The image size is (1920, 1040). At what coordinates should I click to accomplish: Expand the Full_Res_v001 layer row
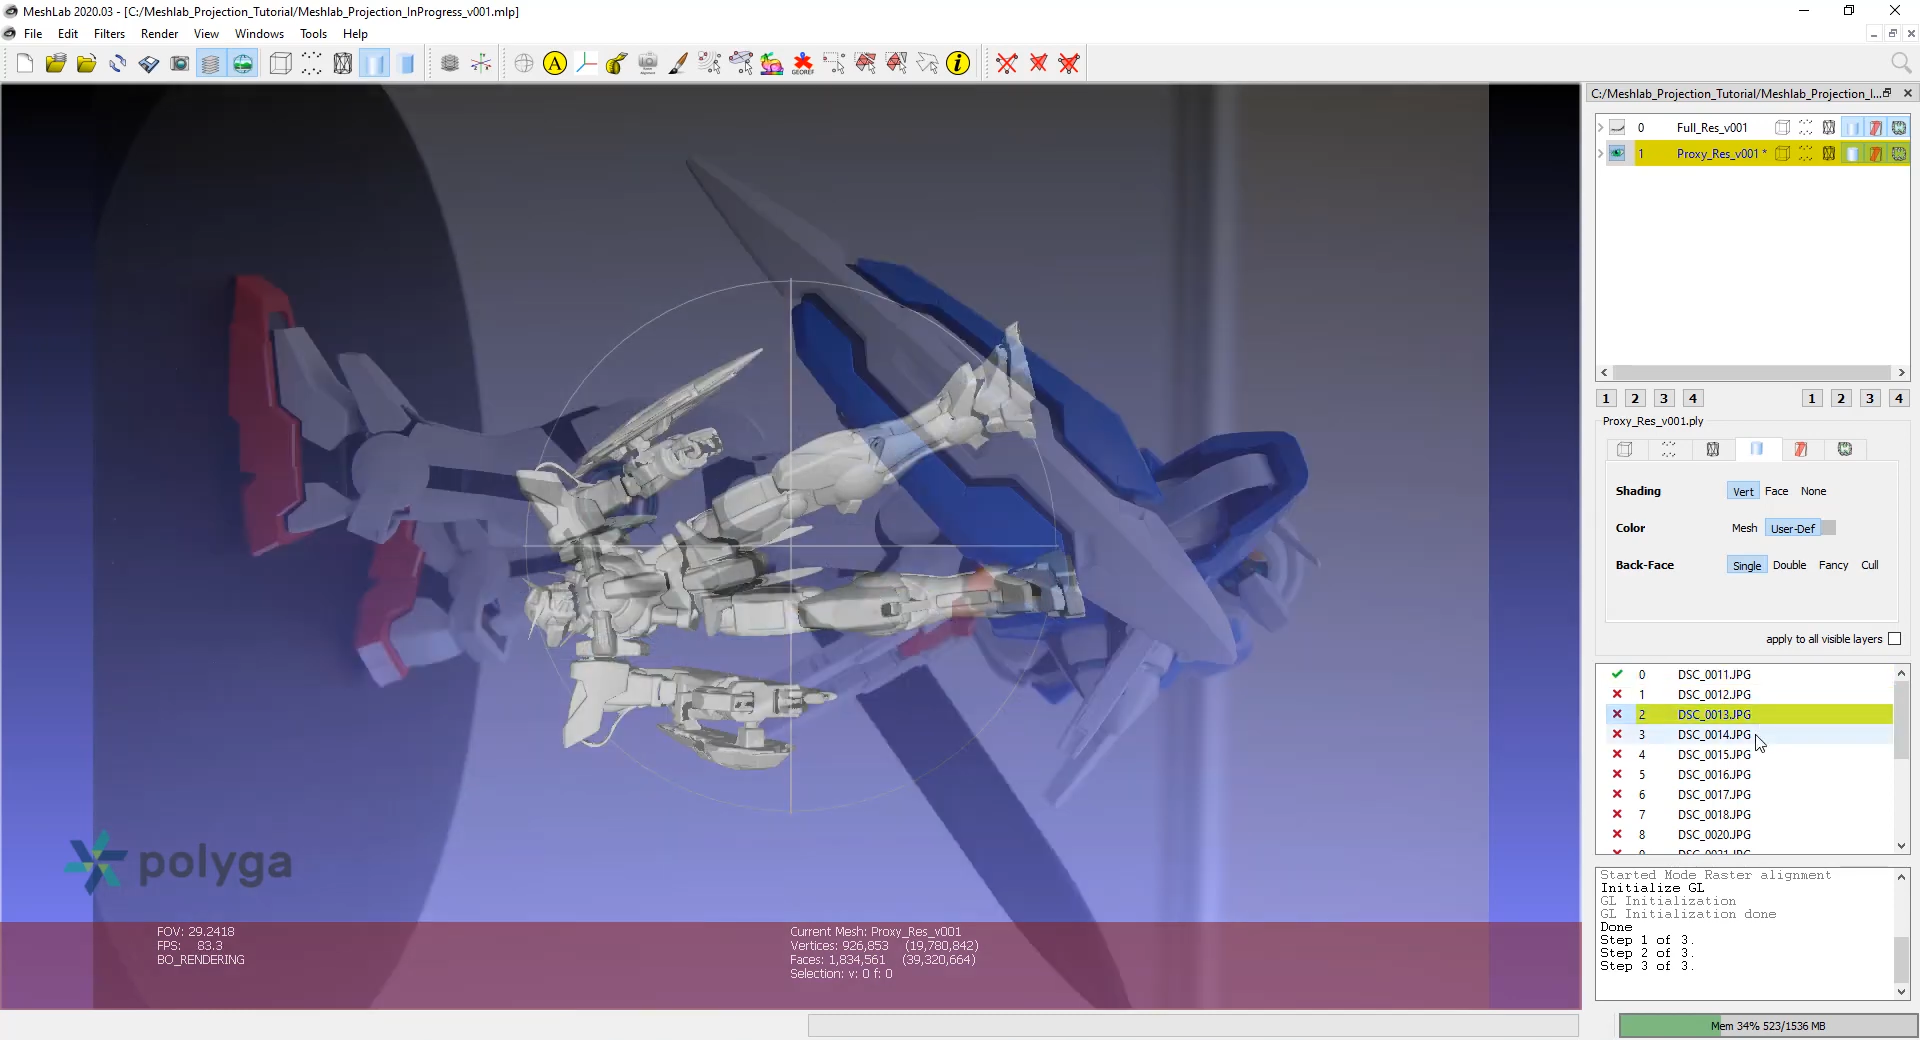[x=1600, y=128]
